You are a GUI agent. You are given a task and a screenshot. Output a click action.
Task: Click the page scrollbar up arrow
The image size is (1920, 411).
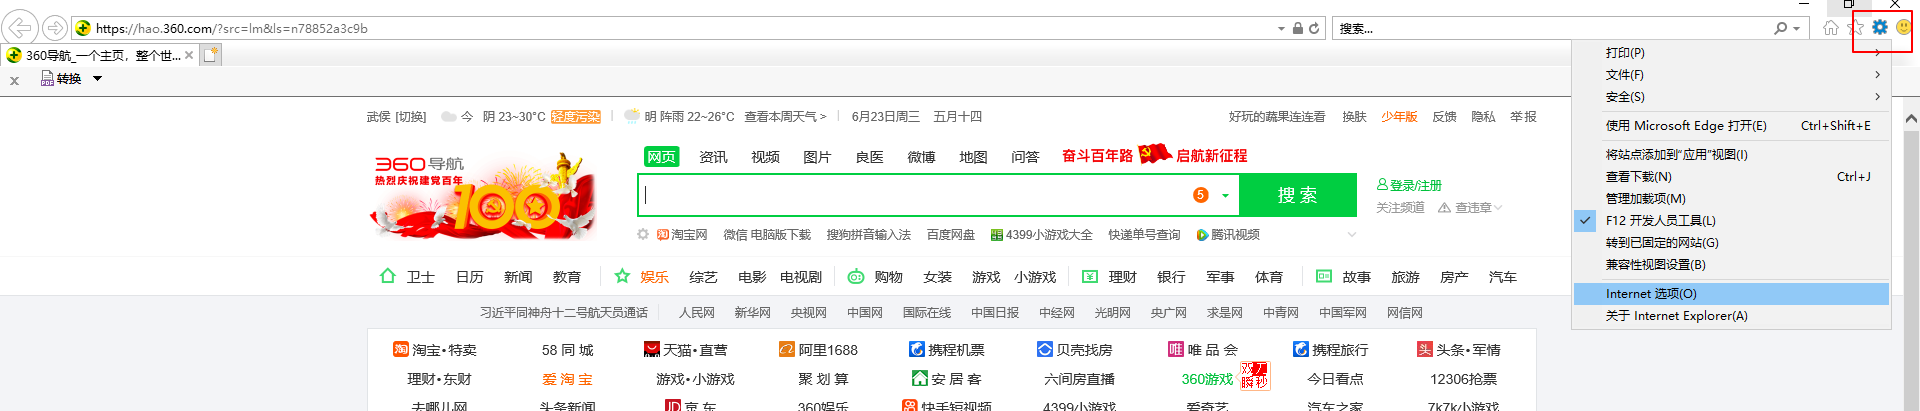point(1911,118)
